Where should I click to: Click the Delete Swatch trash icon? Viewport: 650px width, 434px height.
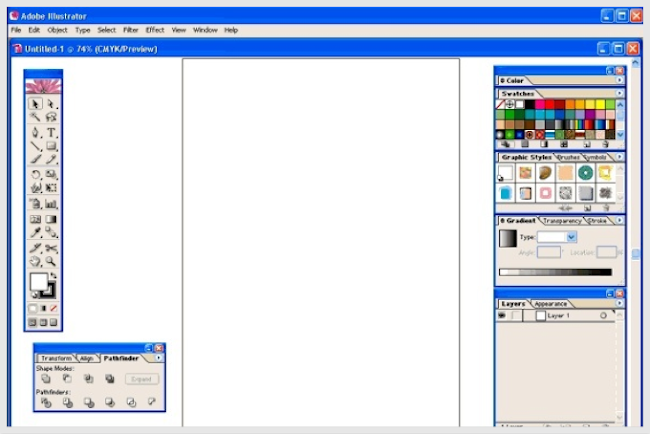coord(605,144)
